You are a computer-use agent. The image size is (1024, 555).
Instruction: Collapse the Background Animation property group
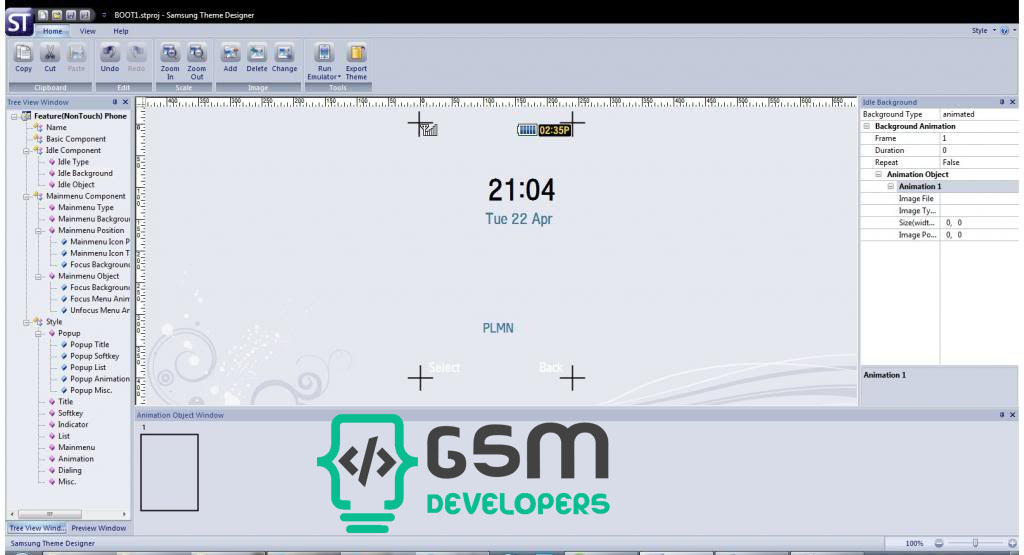tap(866, 126)
